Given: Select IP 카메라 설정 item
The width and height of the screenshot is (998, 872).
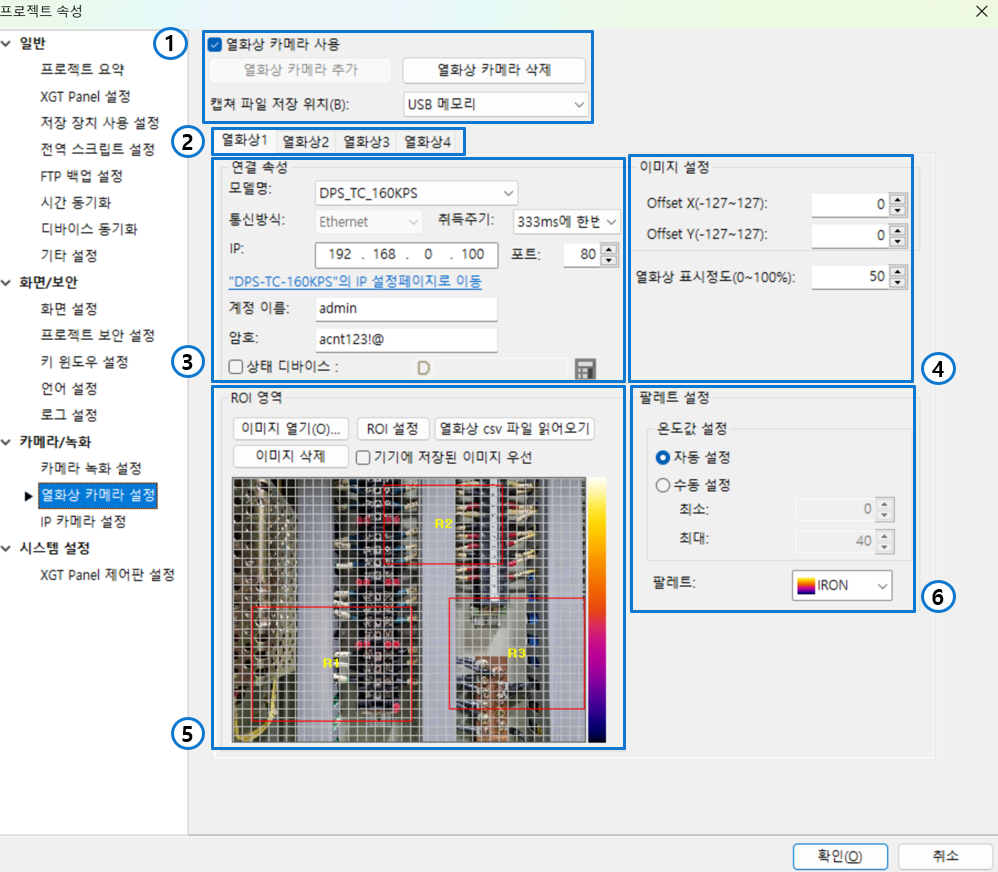Looking at the screenshot, I should [x=83, y=522].
